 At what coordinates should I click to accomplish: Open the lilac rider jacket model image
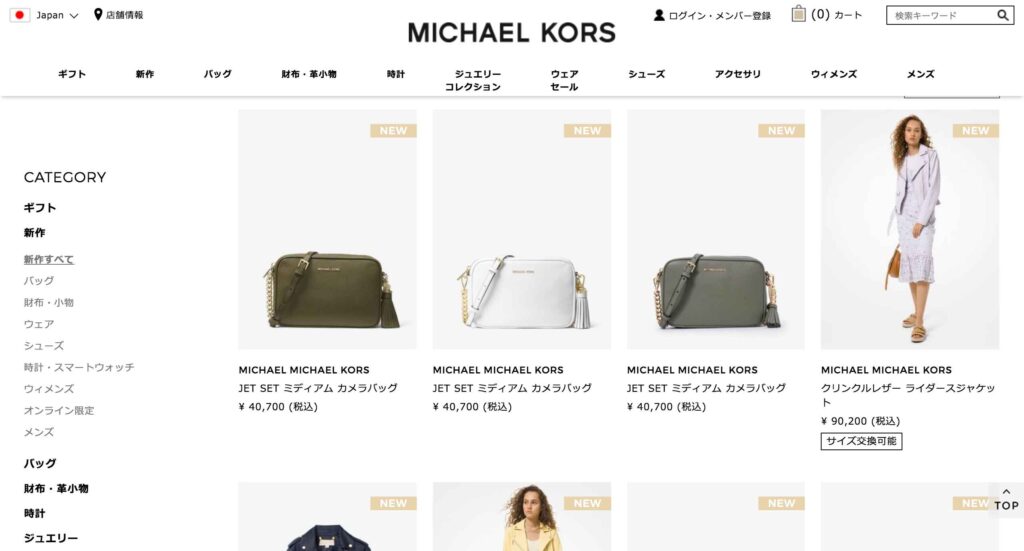click(910, 229)
